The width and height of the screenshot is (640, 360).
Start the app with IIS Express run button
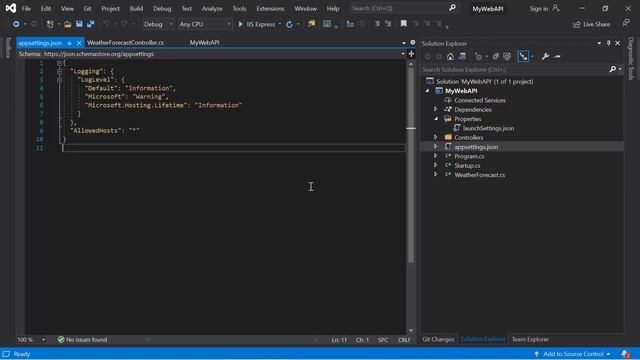[x=256, y=24]
